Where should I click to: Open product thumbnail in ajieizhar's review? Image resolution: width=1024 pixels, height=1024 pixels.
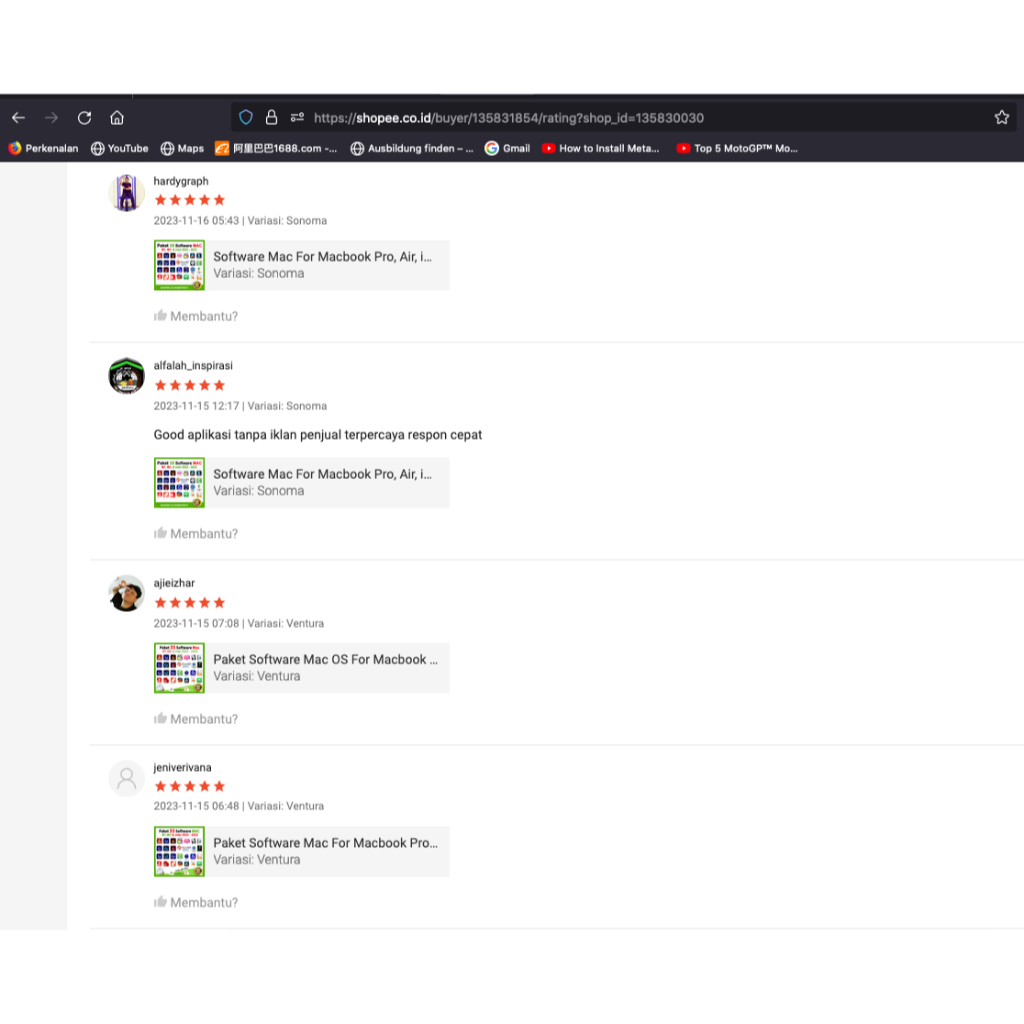coord(179,667)
